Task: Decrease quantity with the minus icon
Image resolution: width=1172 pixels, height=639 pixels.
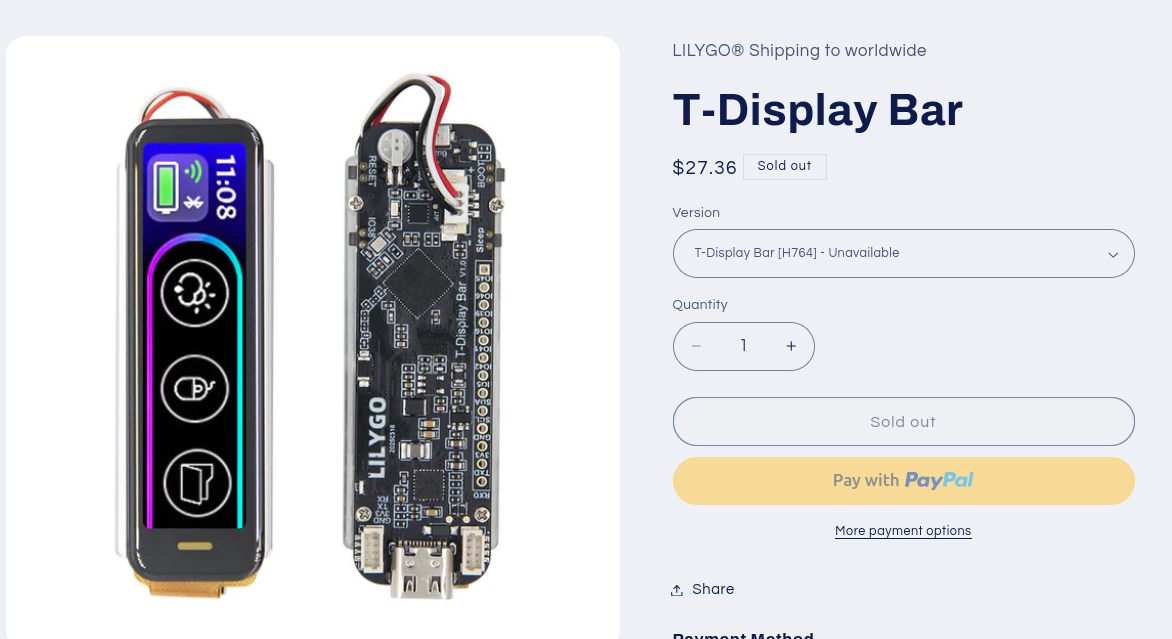Action: point(697,346)
